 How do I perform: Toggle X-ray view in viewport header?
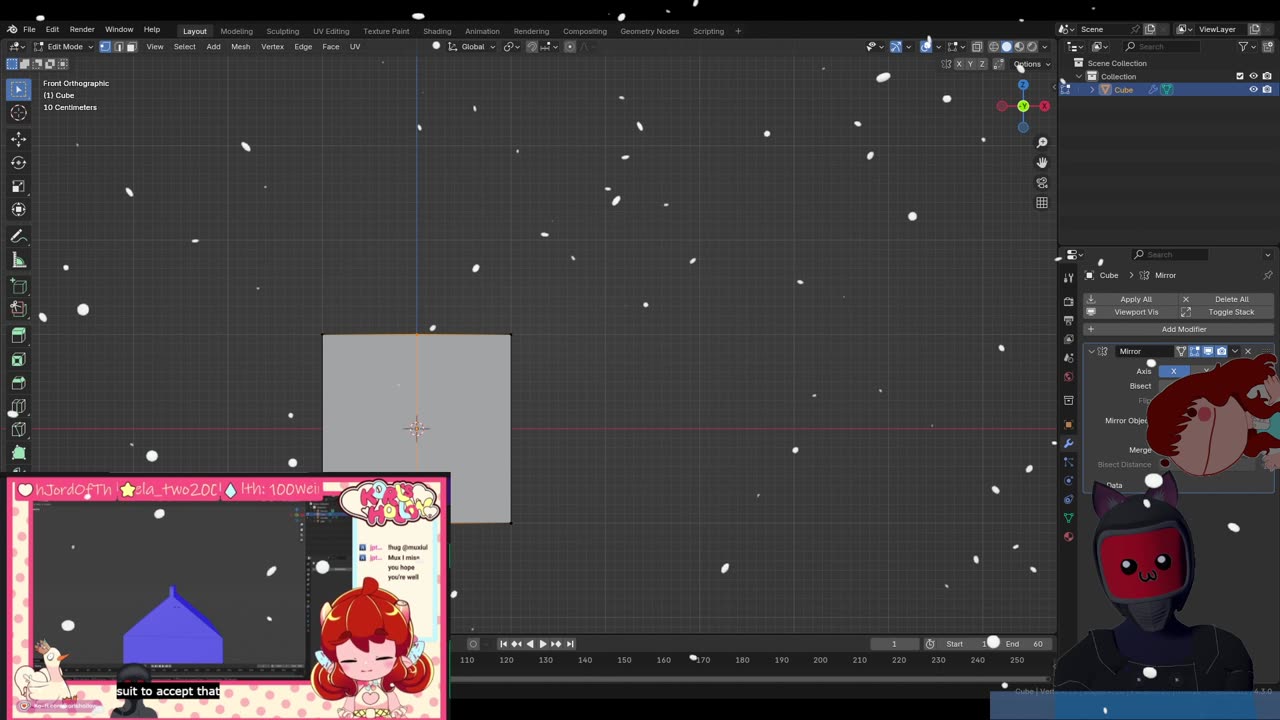coord(977,46)
